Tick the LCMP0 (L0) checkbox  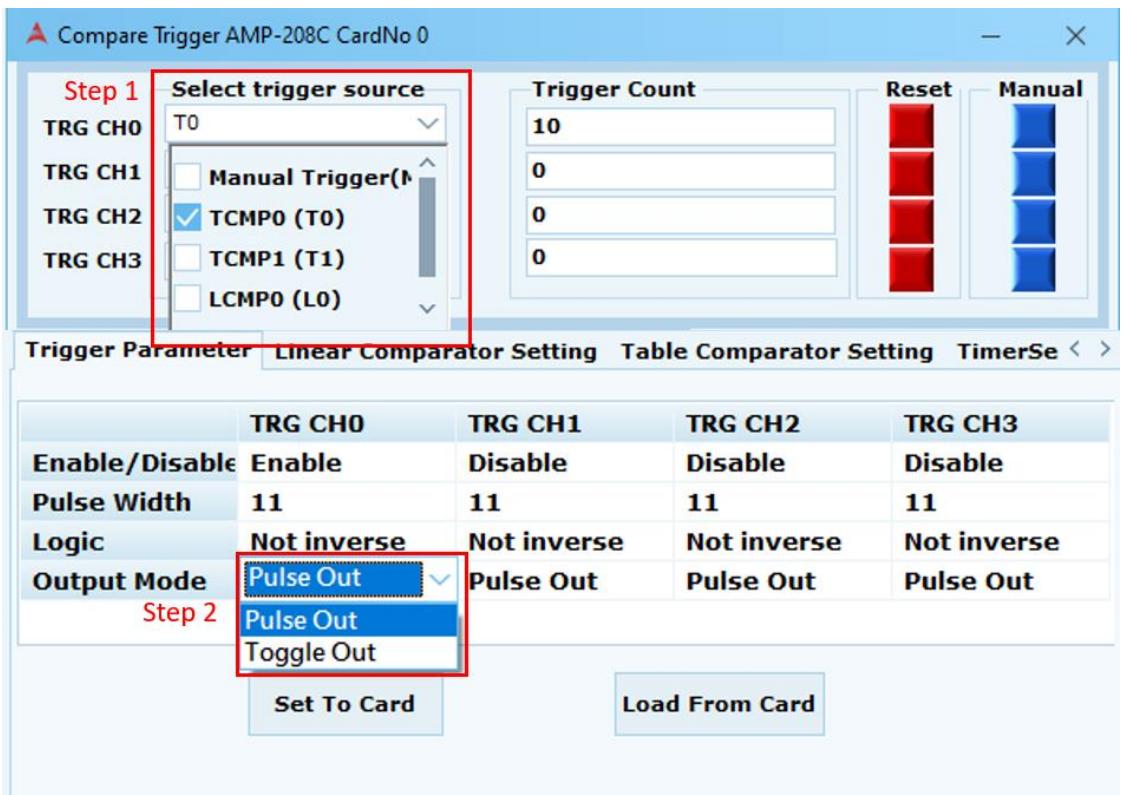[x=187, y=299]
